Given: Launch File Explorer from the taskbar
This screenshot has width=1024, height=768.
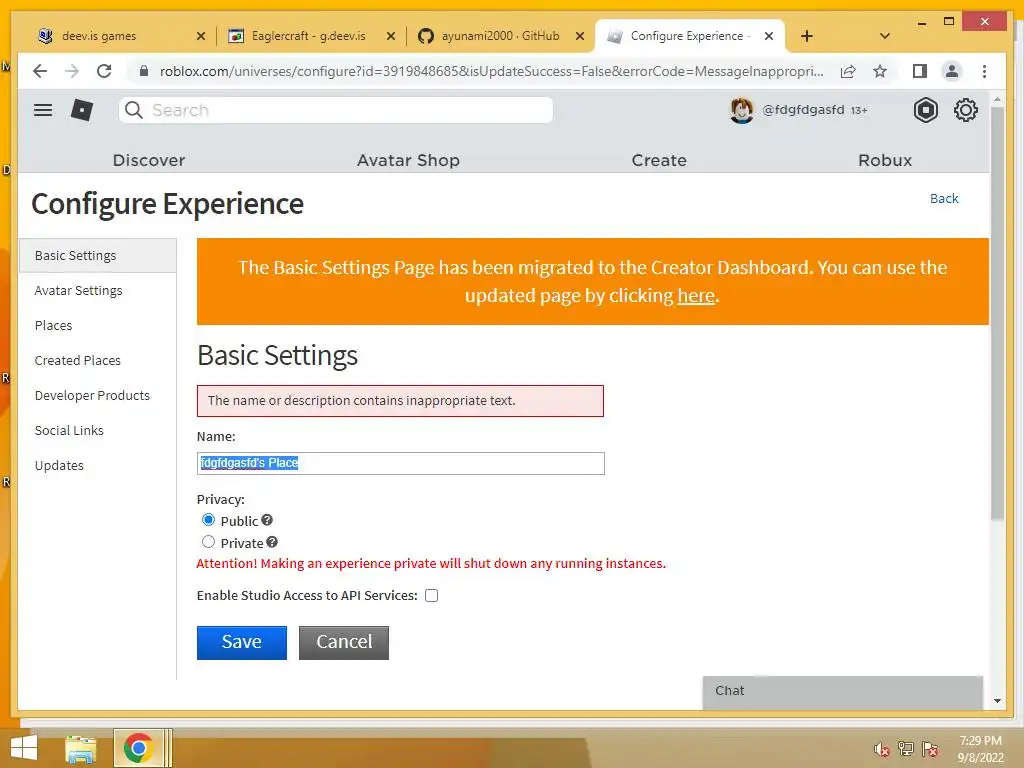Looking at the screenshot, I should click(81, 749).
